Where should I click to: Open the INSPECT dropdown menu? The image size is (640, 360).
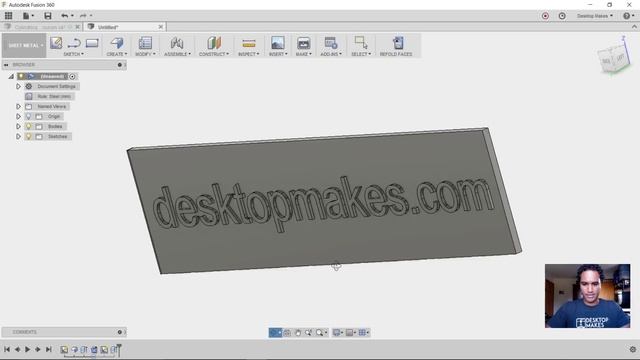pyautogui.click(x=249, y=54)
